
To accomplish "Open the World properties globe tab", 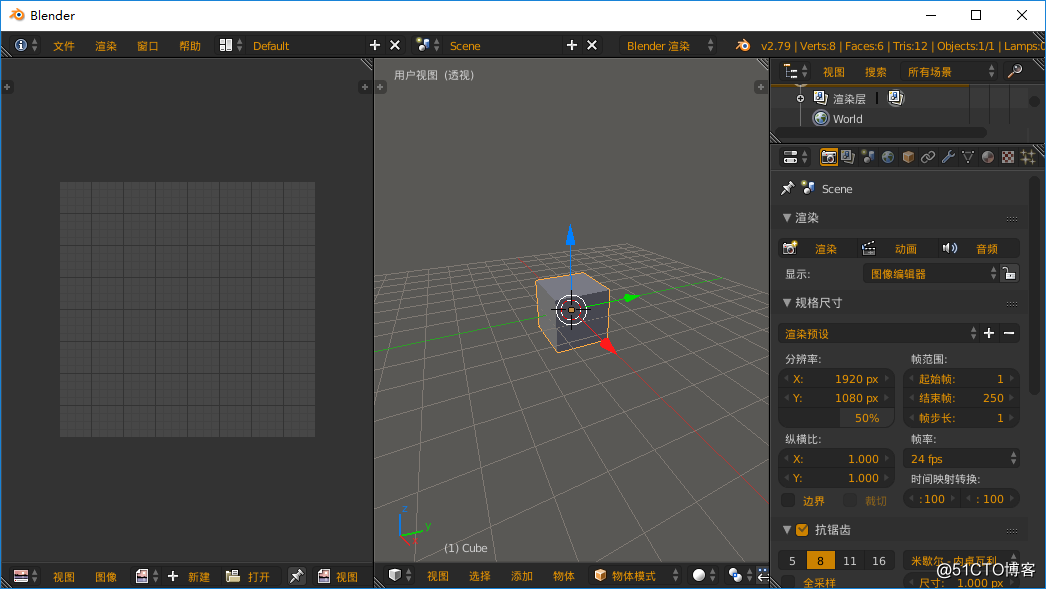I will pyautogui.click(x=888, y=157).
